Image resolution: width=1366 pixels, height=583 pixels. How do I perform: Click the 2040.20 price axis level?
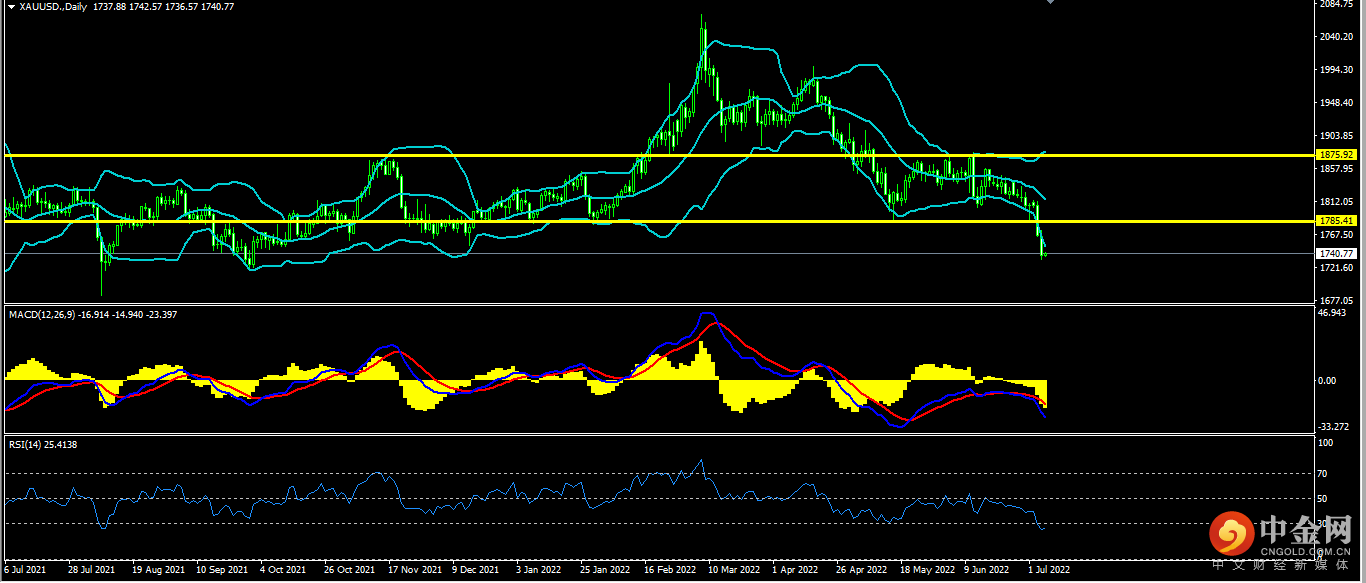(1336, 37)
